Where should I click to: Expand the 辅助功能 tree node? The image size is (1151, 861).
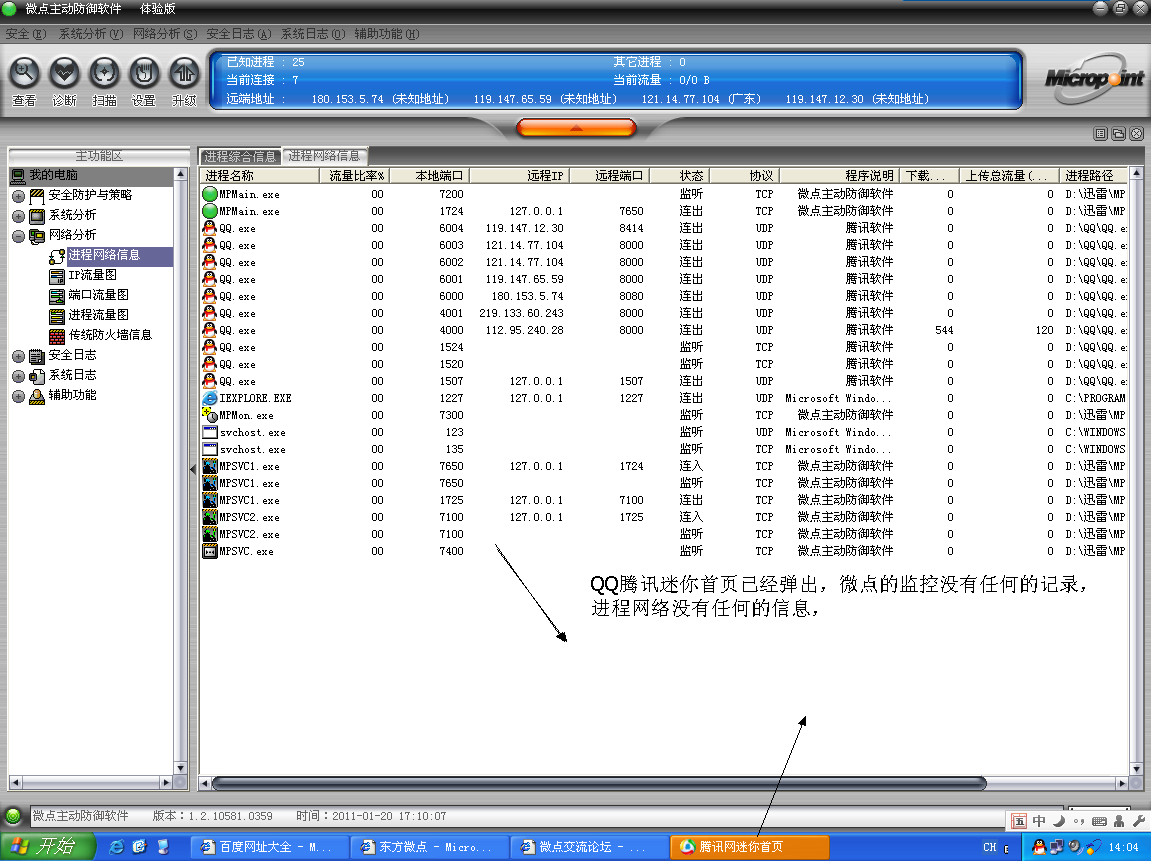(x=18, y=396)
